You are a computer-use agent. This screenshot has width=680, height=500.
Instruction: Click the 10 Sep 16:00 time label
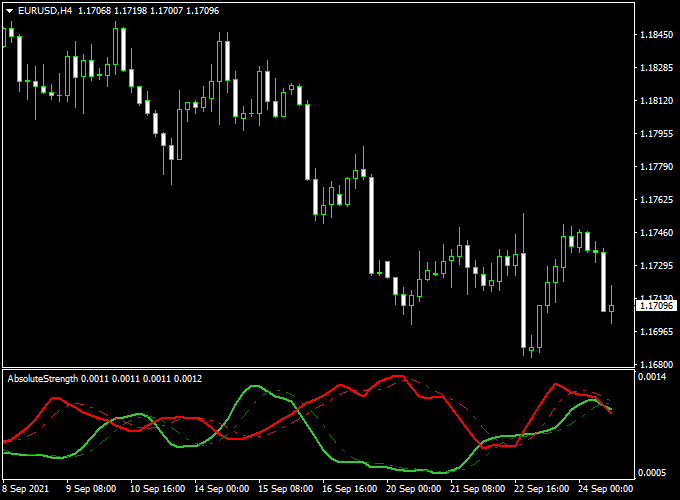(157, 489)
